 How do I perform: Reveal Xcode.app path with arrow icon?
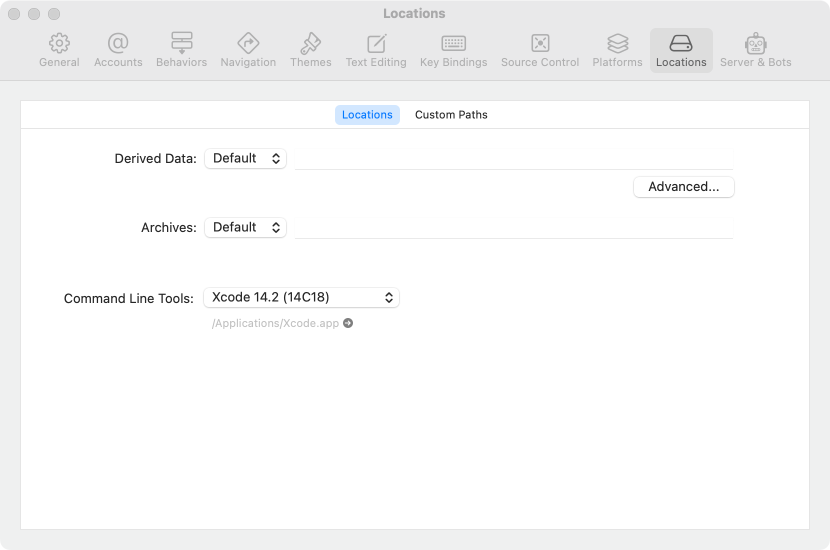[x=348, y=323]
